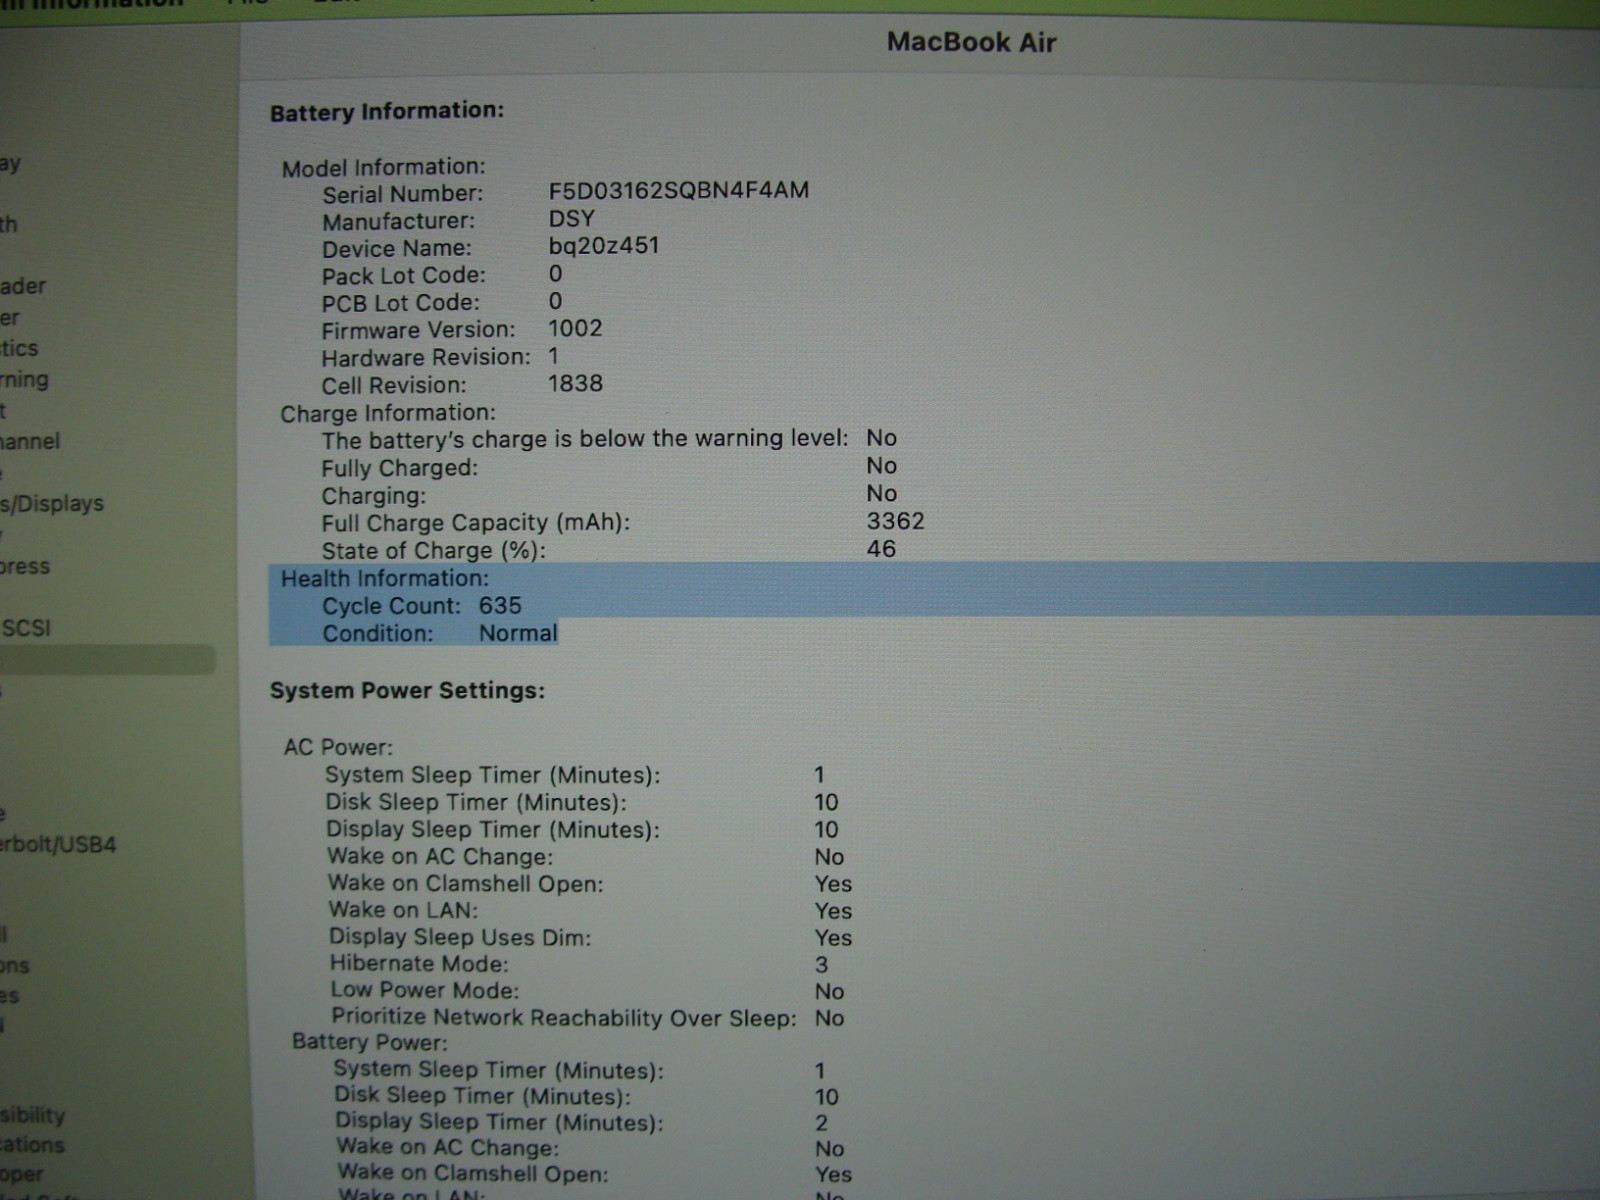Select the cycle count value 635
The width and height of the screenshot is (1600, 1200).
[500, 605]
